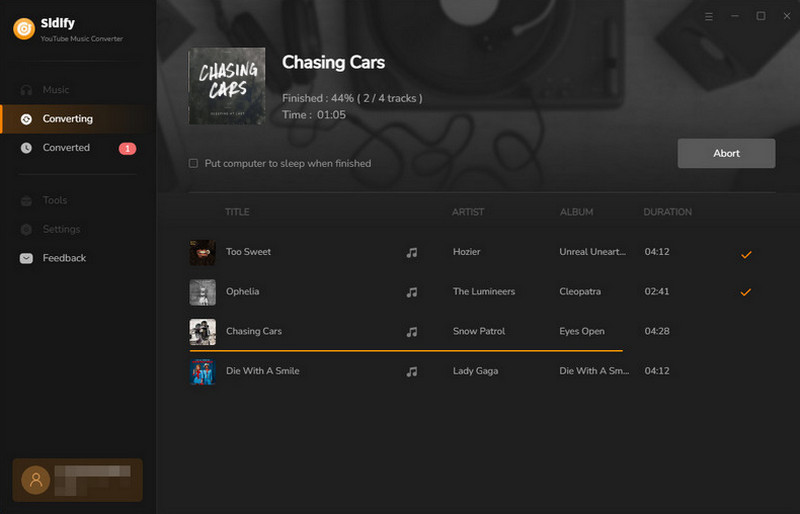This screenshot has height=514, width=800.
Task: Open the Music section headphones icon
Action: (x=26, y=90)
